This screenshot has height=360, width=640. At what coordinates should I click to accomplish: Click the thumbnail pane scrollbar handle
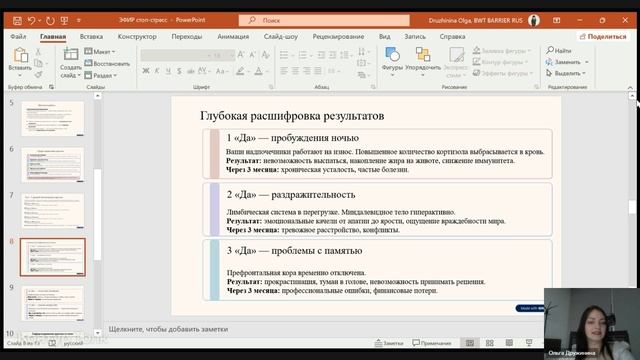click(x=97, y=214)
